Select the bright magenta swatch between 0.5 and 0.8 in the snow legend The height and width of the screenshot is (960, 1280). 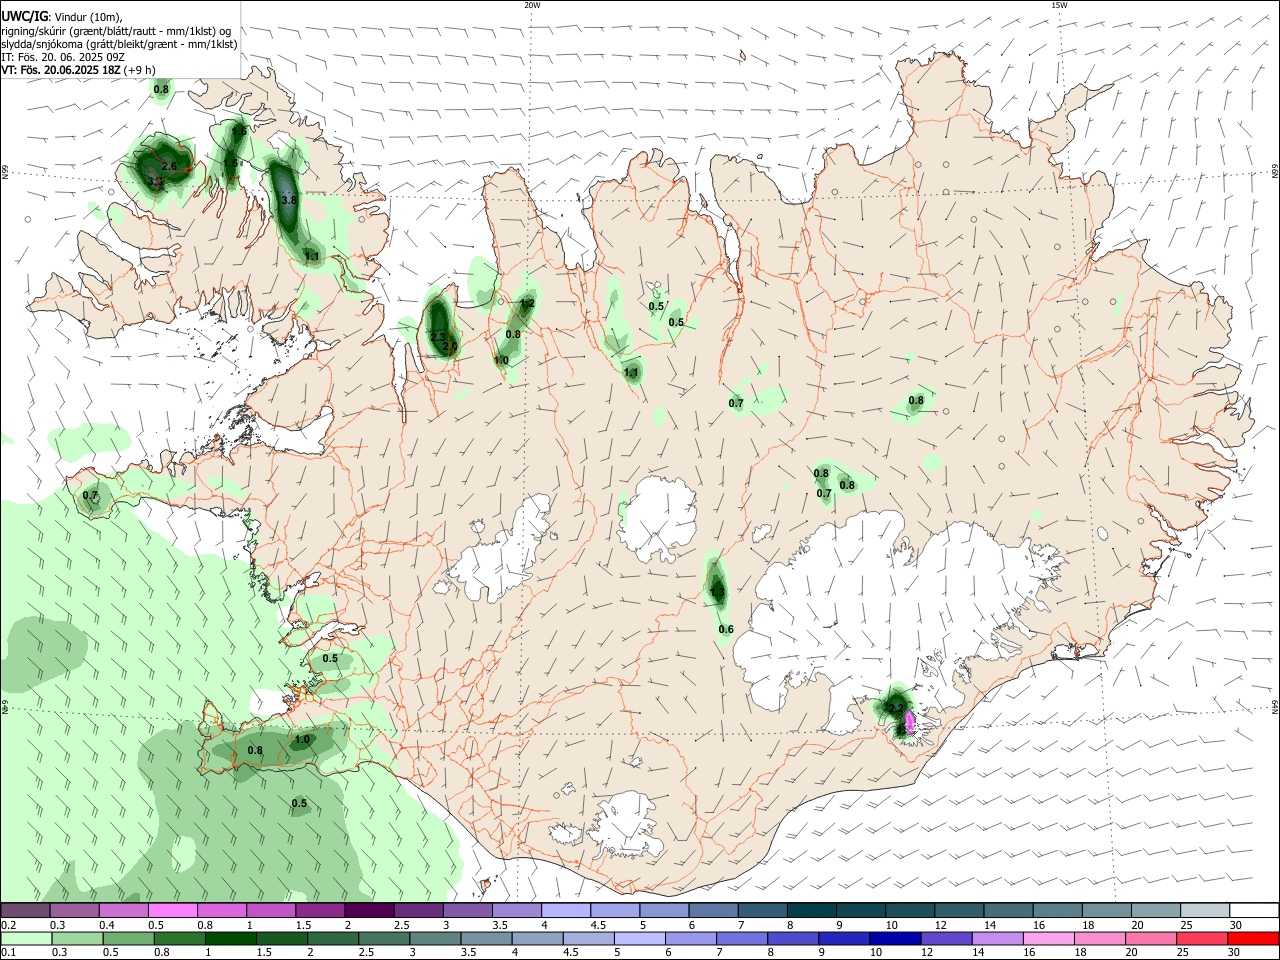tap(172, 910)
